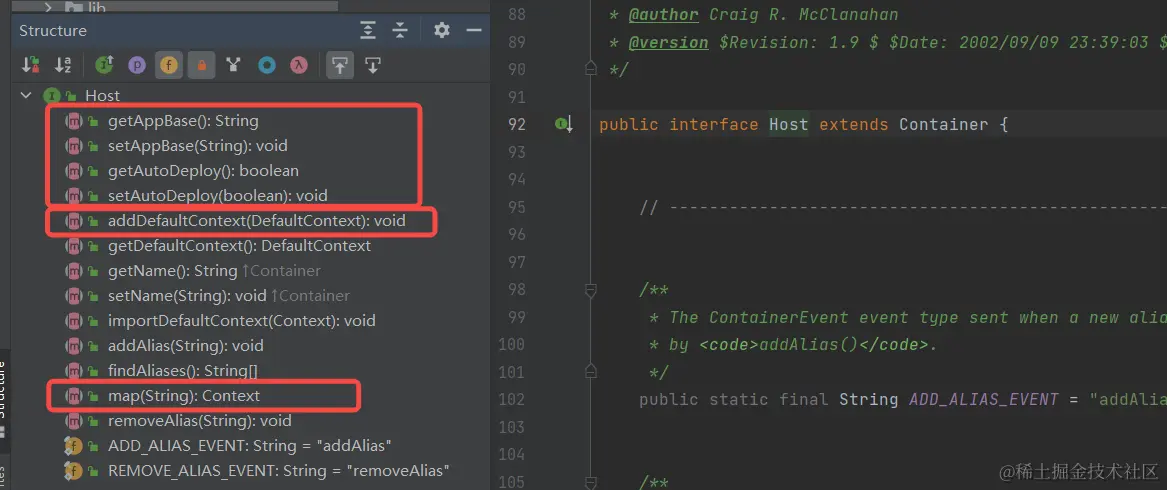1167x490 pixels.
Task: Click addAlias() code reference on line 100
Action: 808,345
